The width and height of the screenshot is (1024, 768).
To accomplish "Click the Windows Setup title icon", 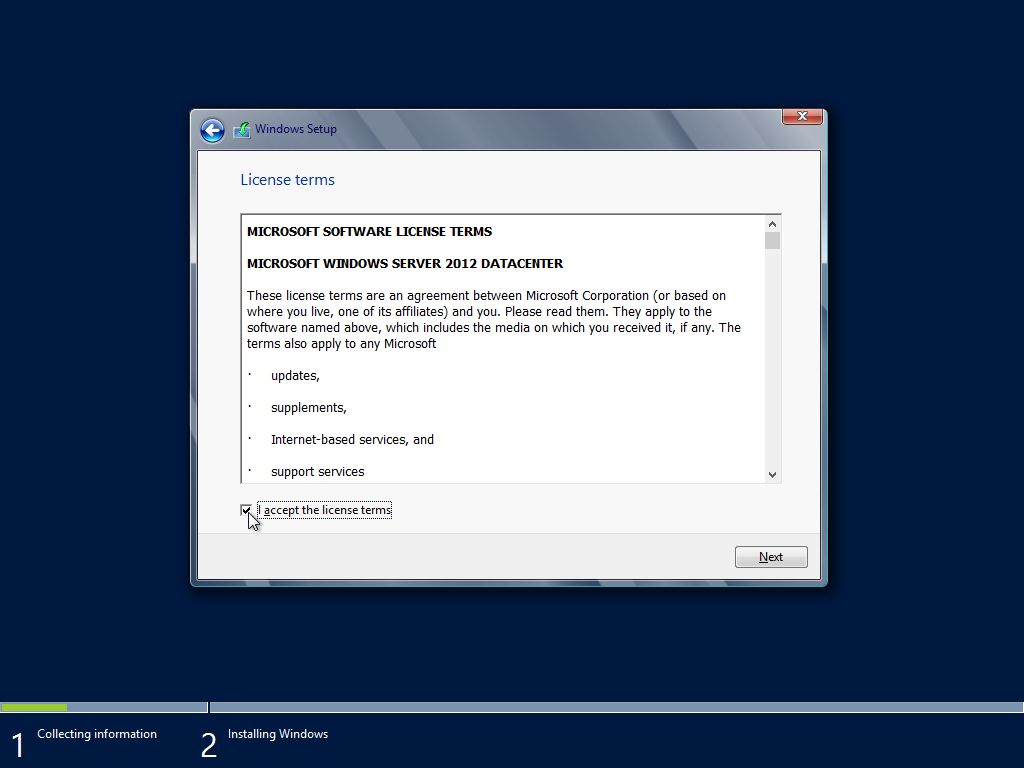I will coord(242,129).
